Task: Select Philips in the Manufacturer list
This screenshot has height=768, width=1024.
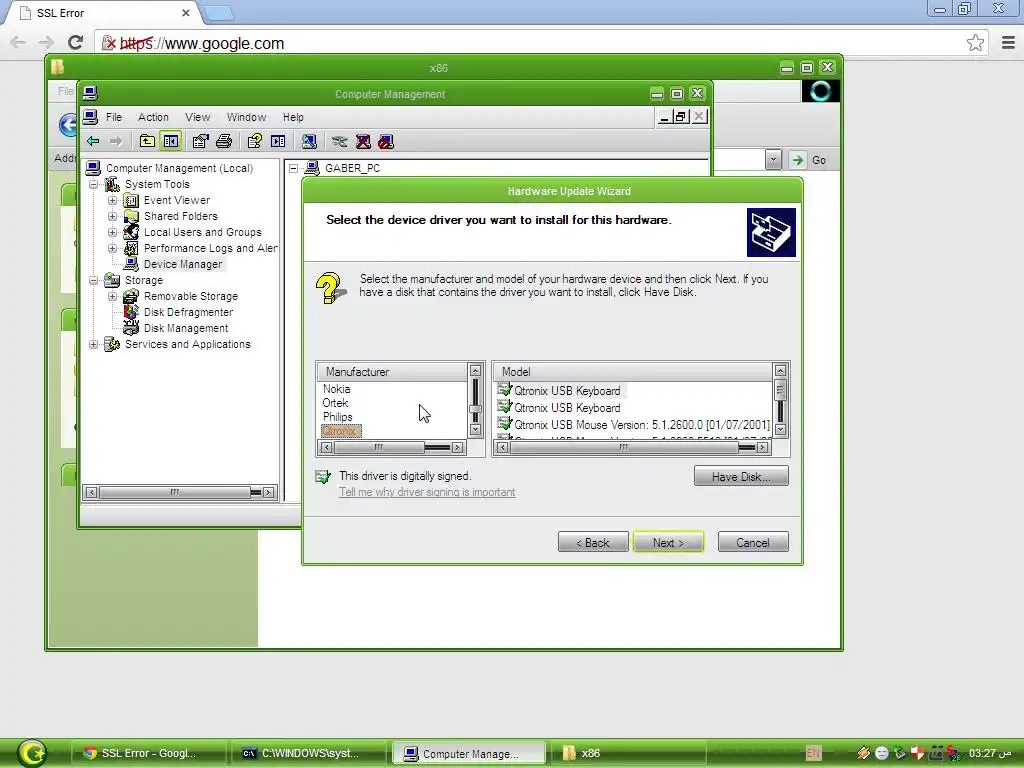Action: 338,417
